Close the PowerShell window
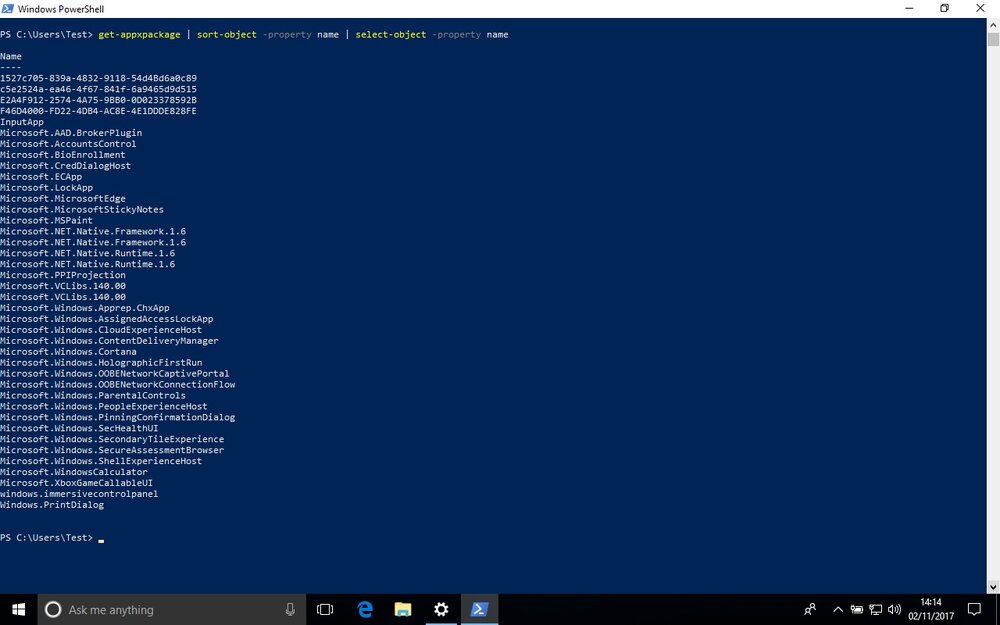This screenshot has height=625, width=1000. coord(980,8)
